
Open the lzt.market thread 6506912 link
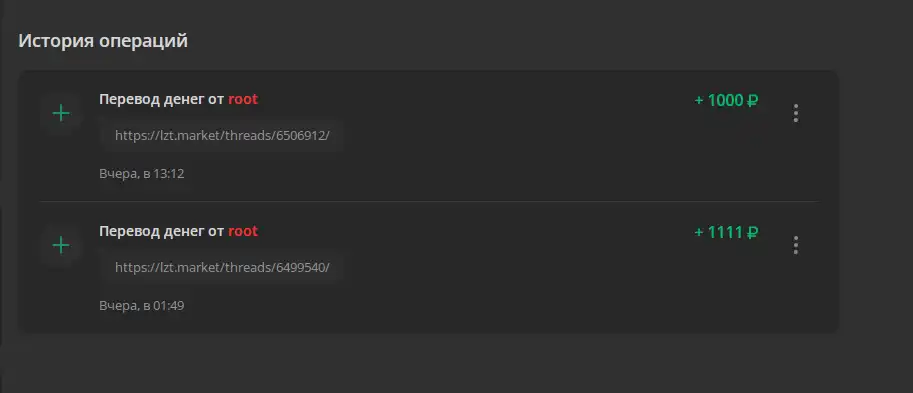point(222,136)
